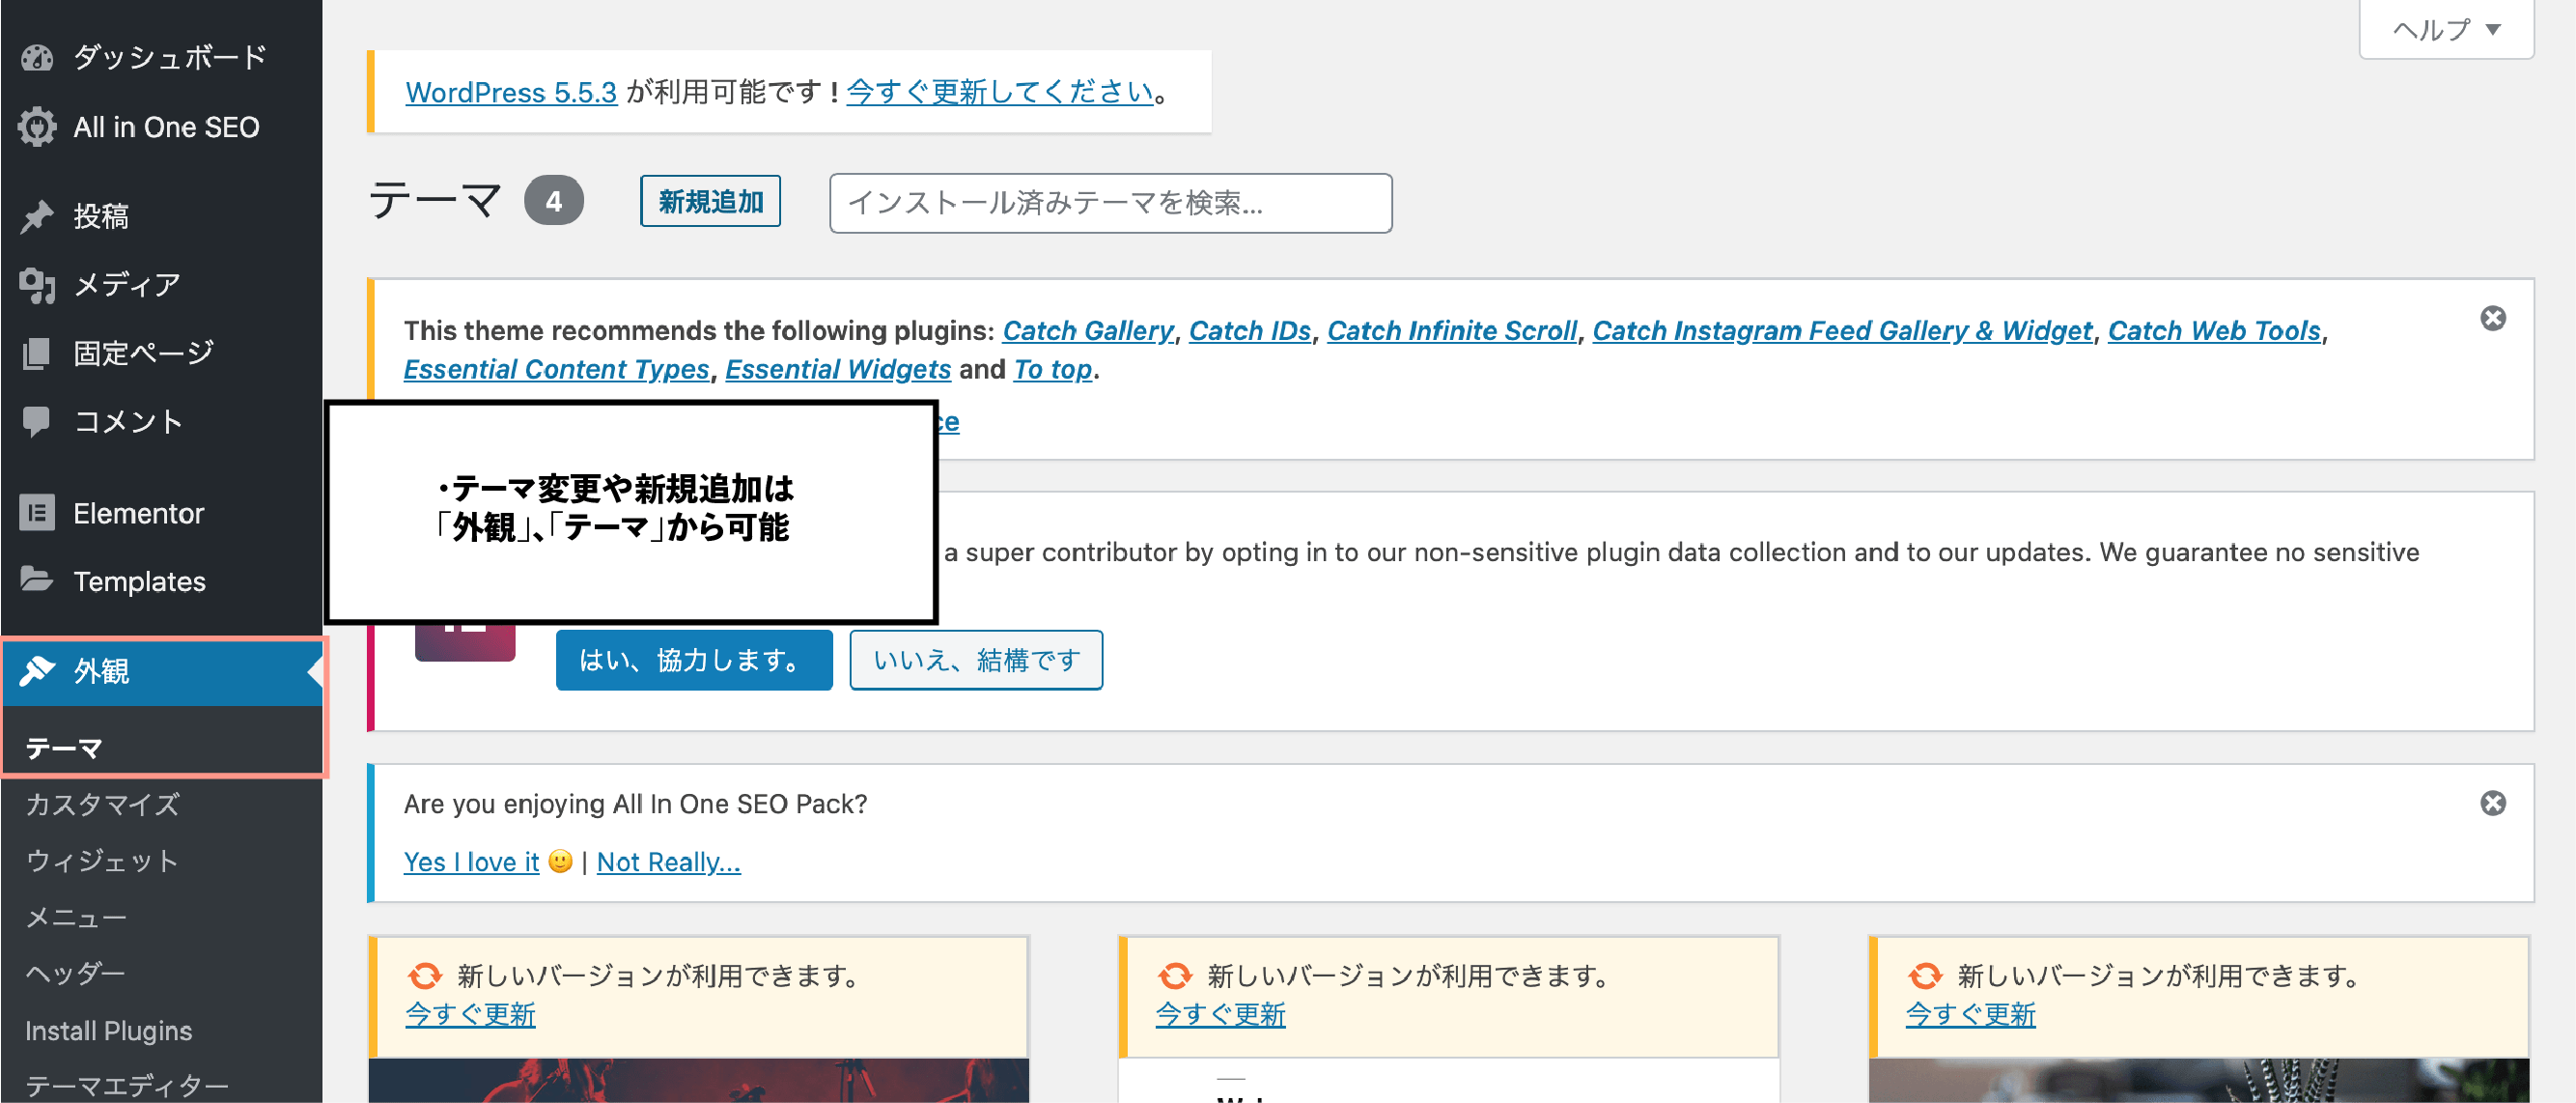The height and width of the screenshot is (1103, 2576).
Task: Focus the installed themes search field
Action: coord(1110,203)
